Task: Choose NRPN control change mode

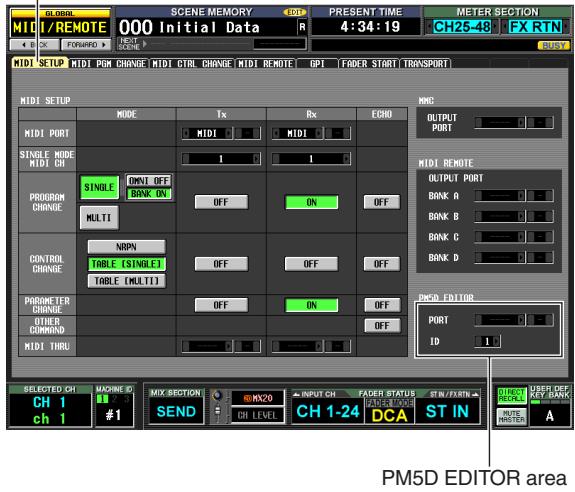Action: click(127, 247)
